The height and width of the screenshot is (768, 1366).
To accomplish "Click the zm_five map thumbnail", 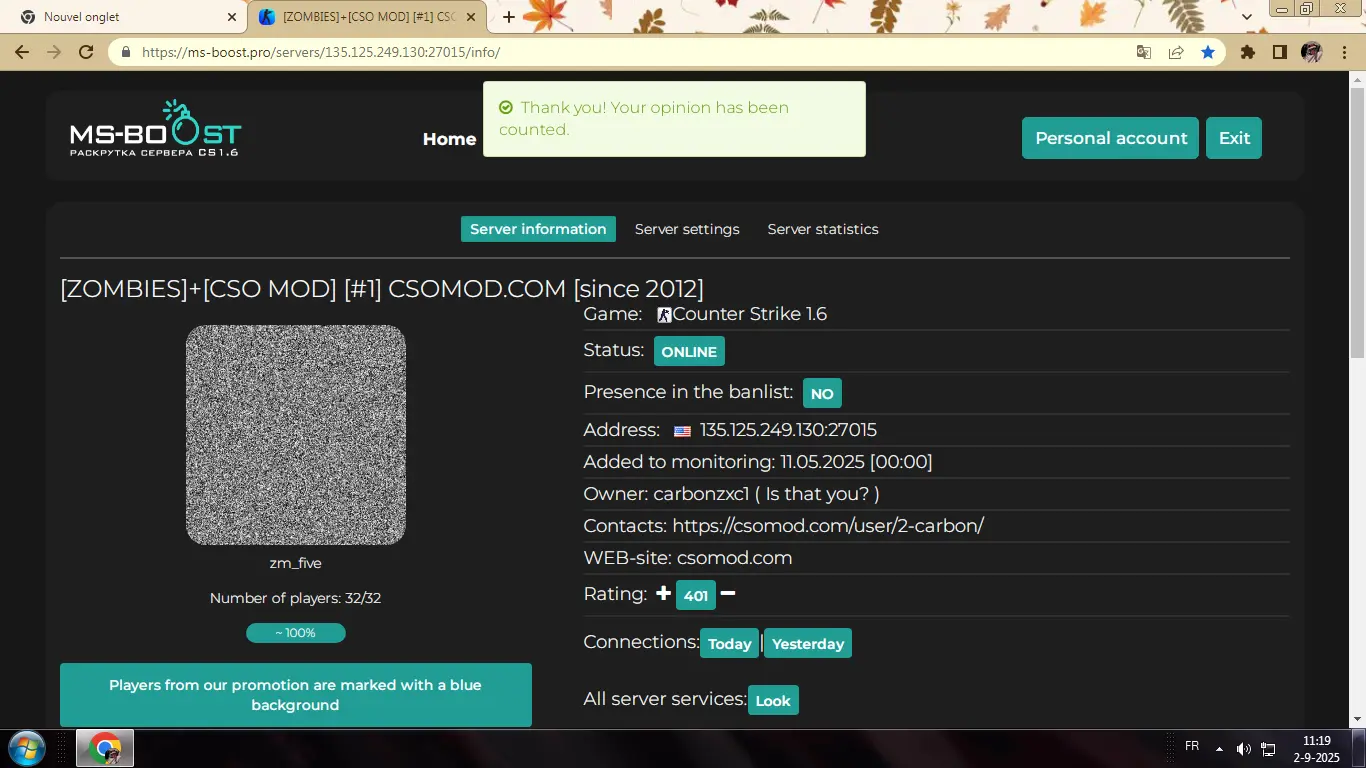I will point(296,435).
